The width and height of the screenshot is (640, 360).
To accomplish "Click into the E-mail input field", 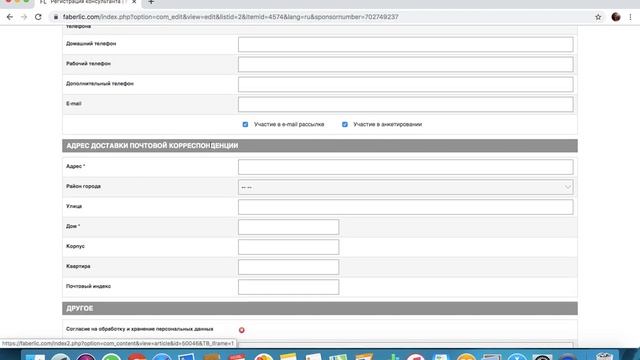I will [x=405, y=104].
